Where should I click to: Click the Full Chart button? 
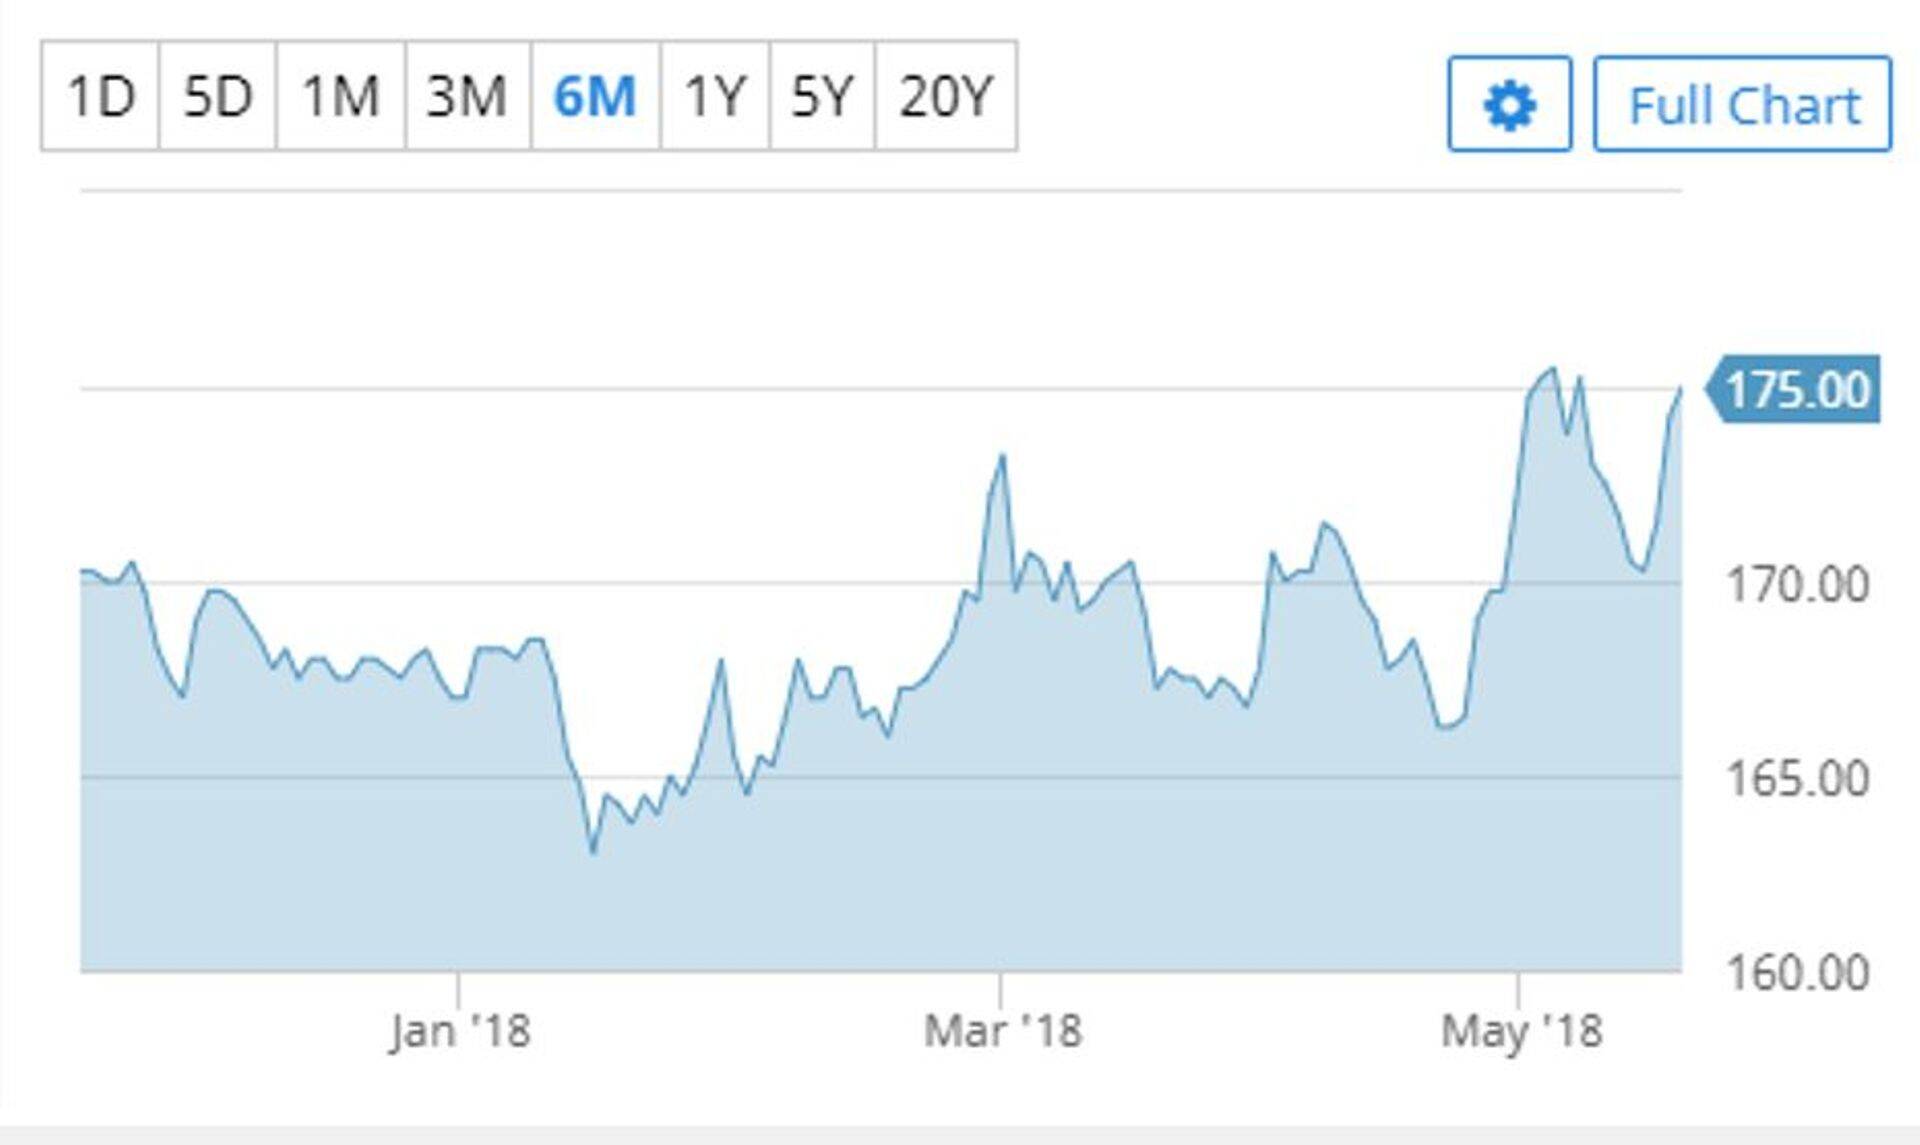click(x=1742, y=105)
